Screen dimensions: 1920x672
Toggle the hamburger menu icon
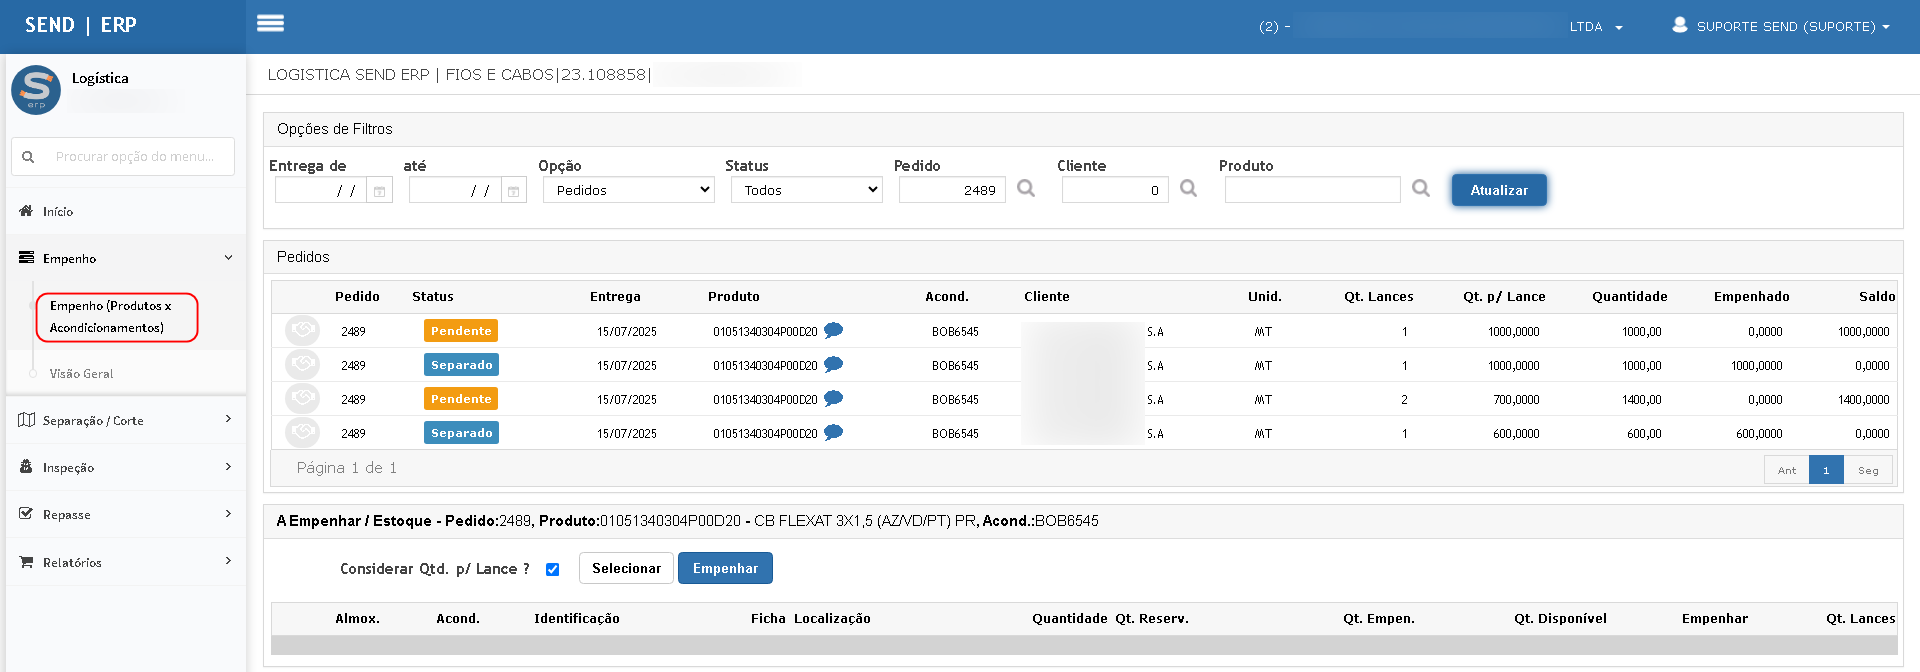click(x=270, y=23)
